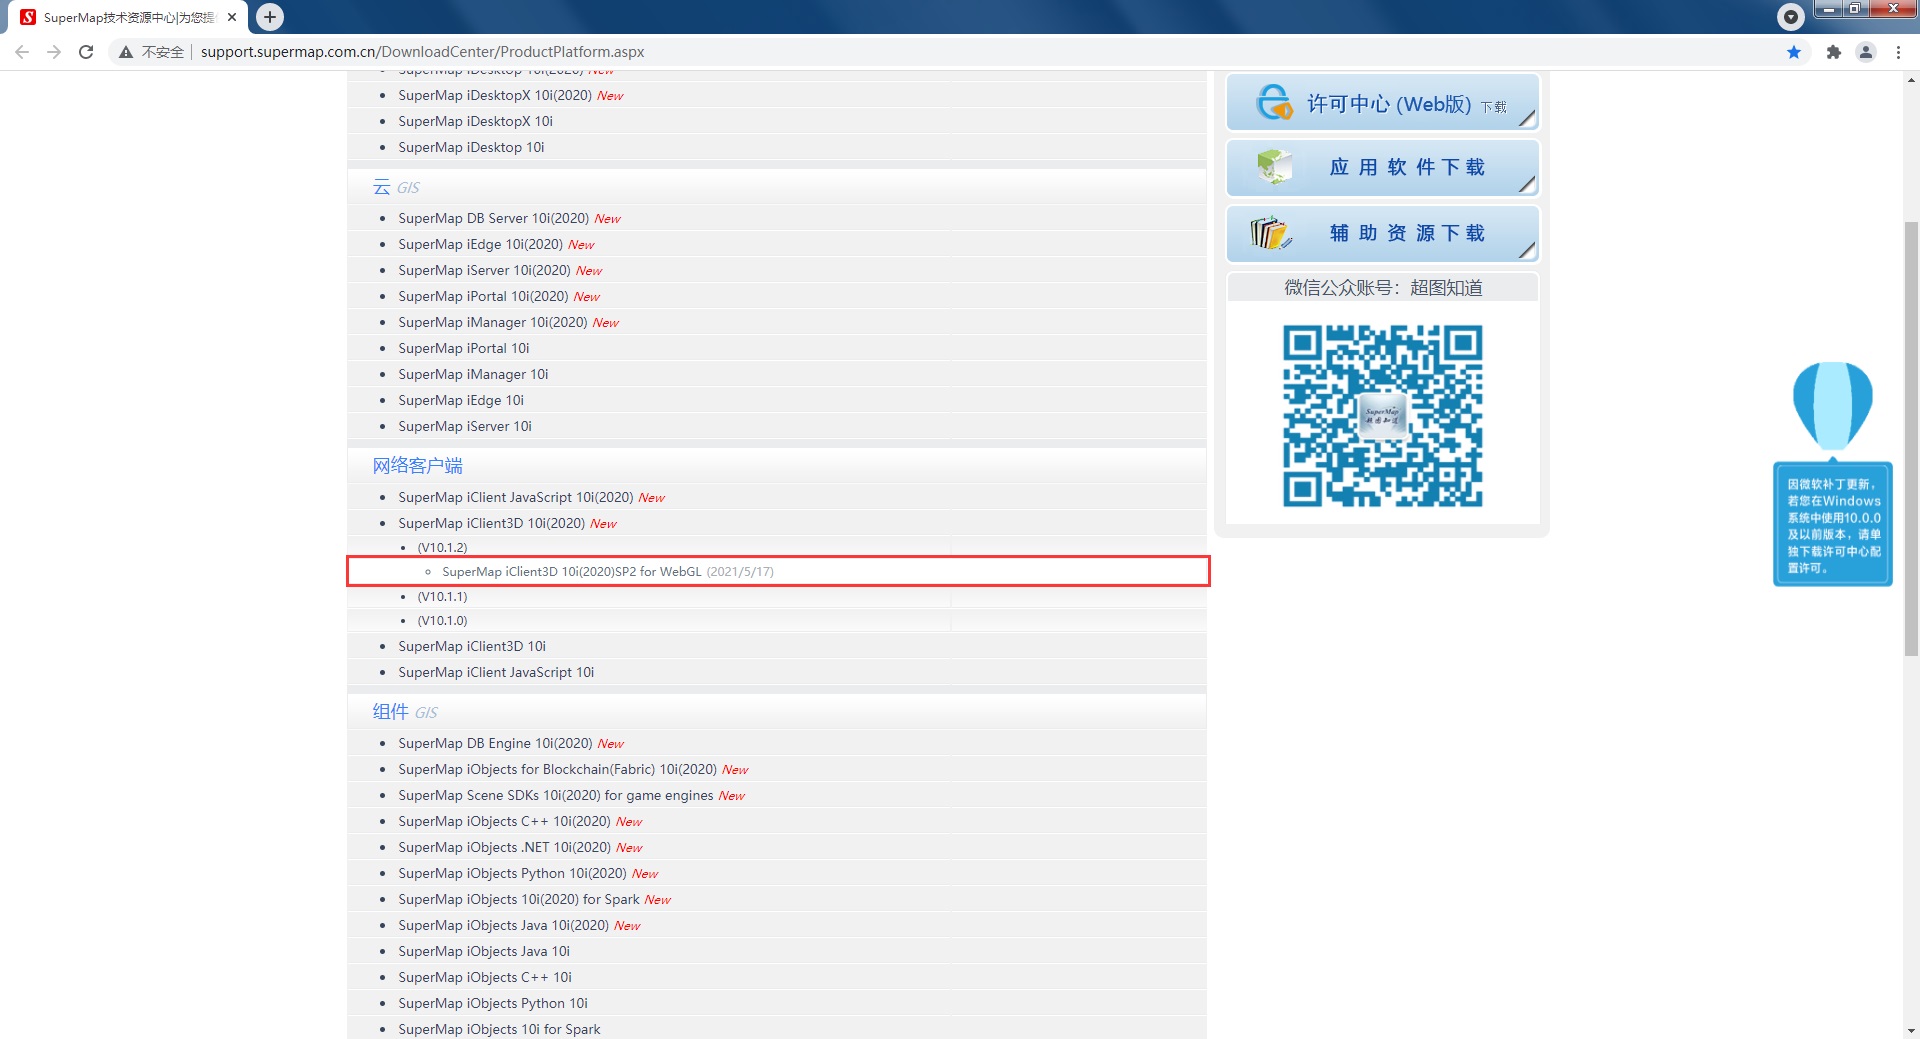Open 应用软件下载 button
The height and width of the screenshot is (1039, 1920).
[x=1382, y=168]
